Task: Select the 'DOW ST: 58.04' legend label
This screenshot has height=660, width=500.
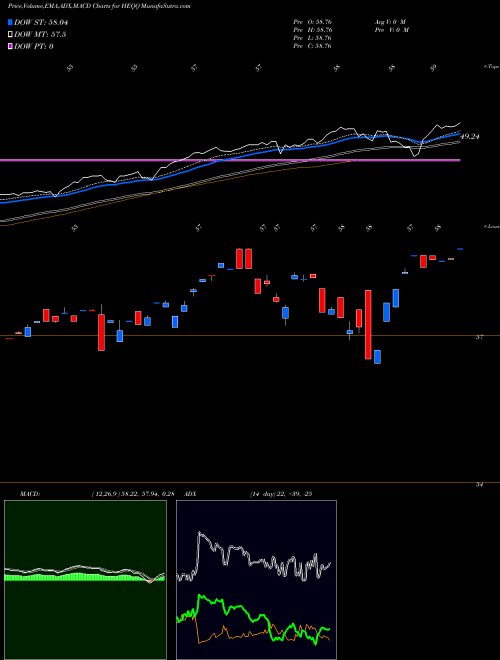Action: [41, 22]
